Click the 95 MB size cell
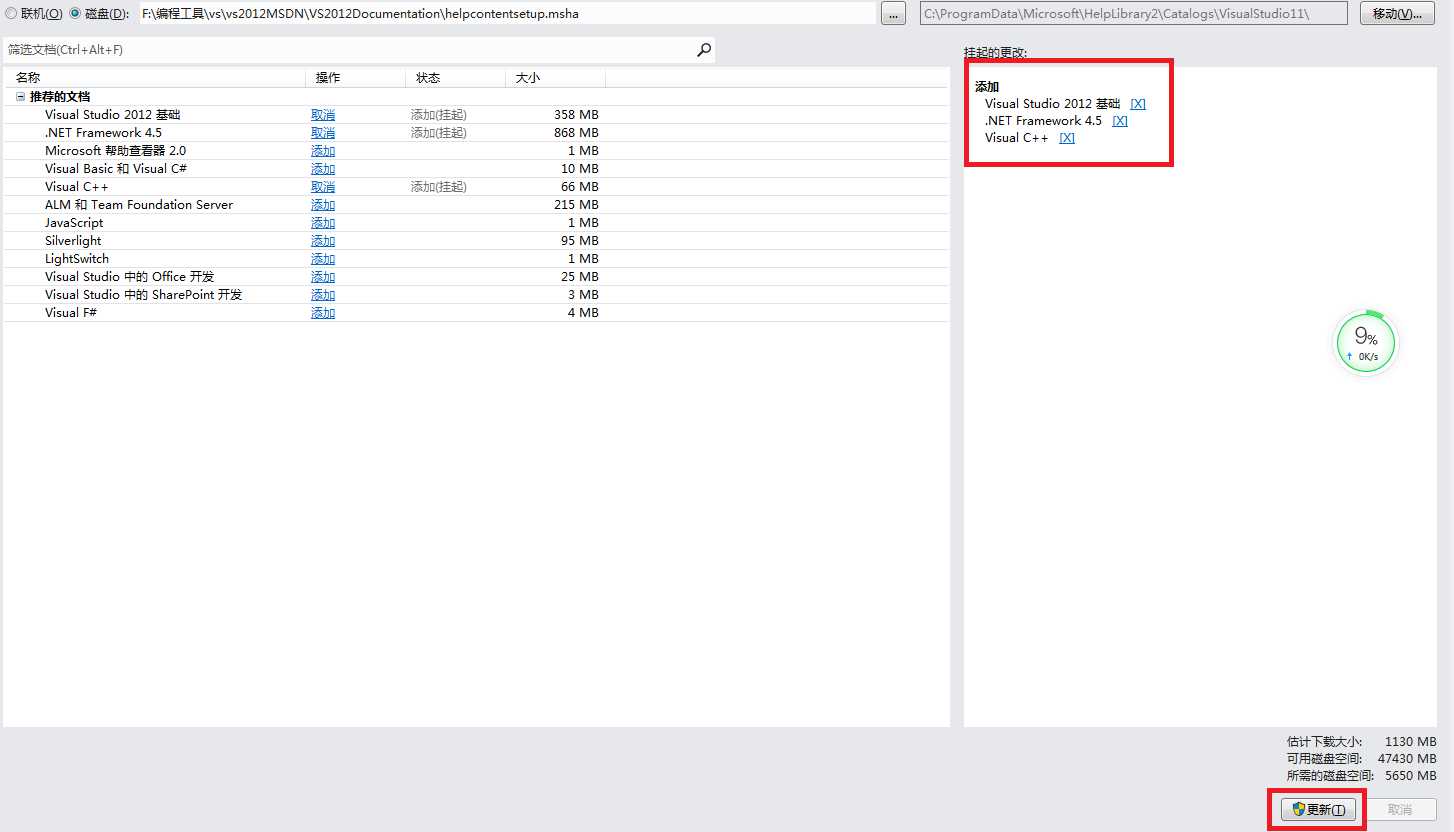This screenshot has width=1454, height=832. pos(580,241)
